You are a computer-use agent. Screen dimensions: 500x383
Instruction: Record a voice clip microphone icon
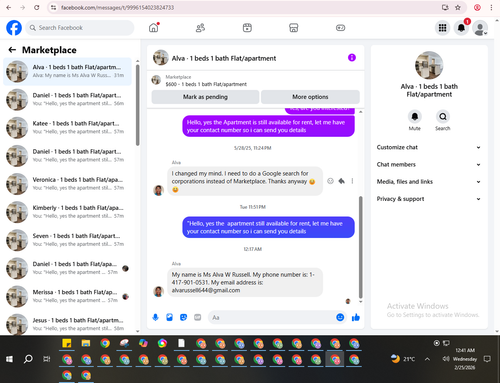point(155,317)
